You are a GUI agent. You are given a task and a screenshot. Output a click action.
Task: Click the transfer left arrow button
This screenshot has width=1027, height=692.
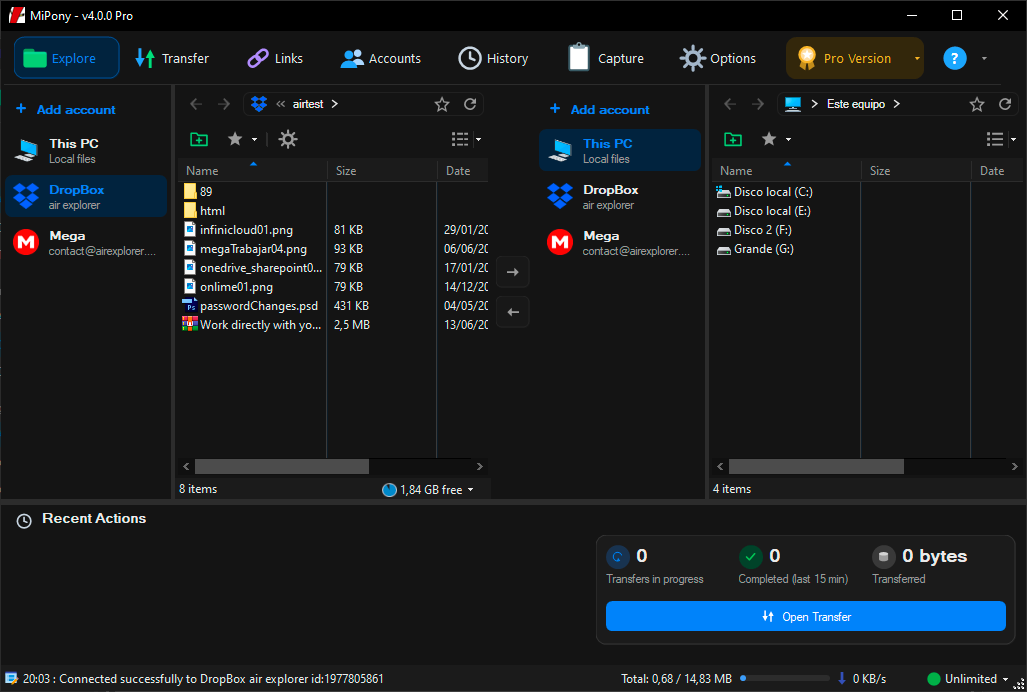point(513,312)
